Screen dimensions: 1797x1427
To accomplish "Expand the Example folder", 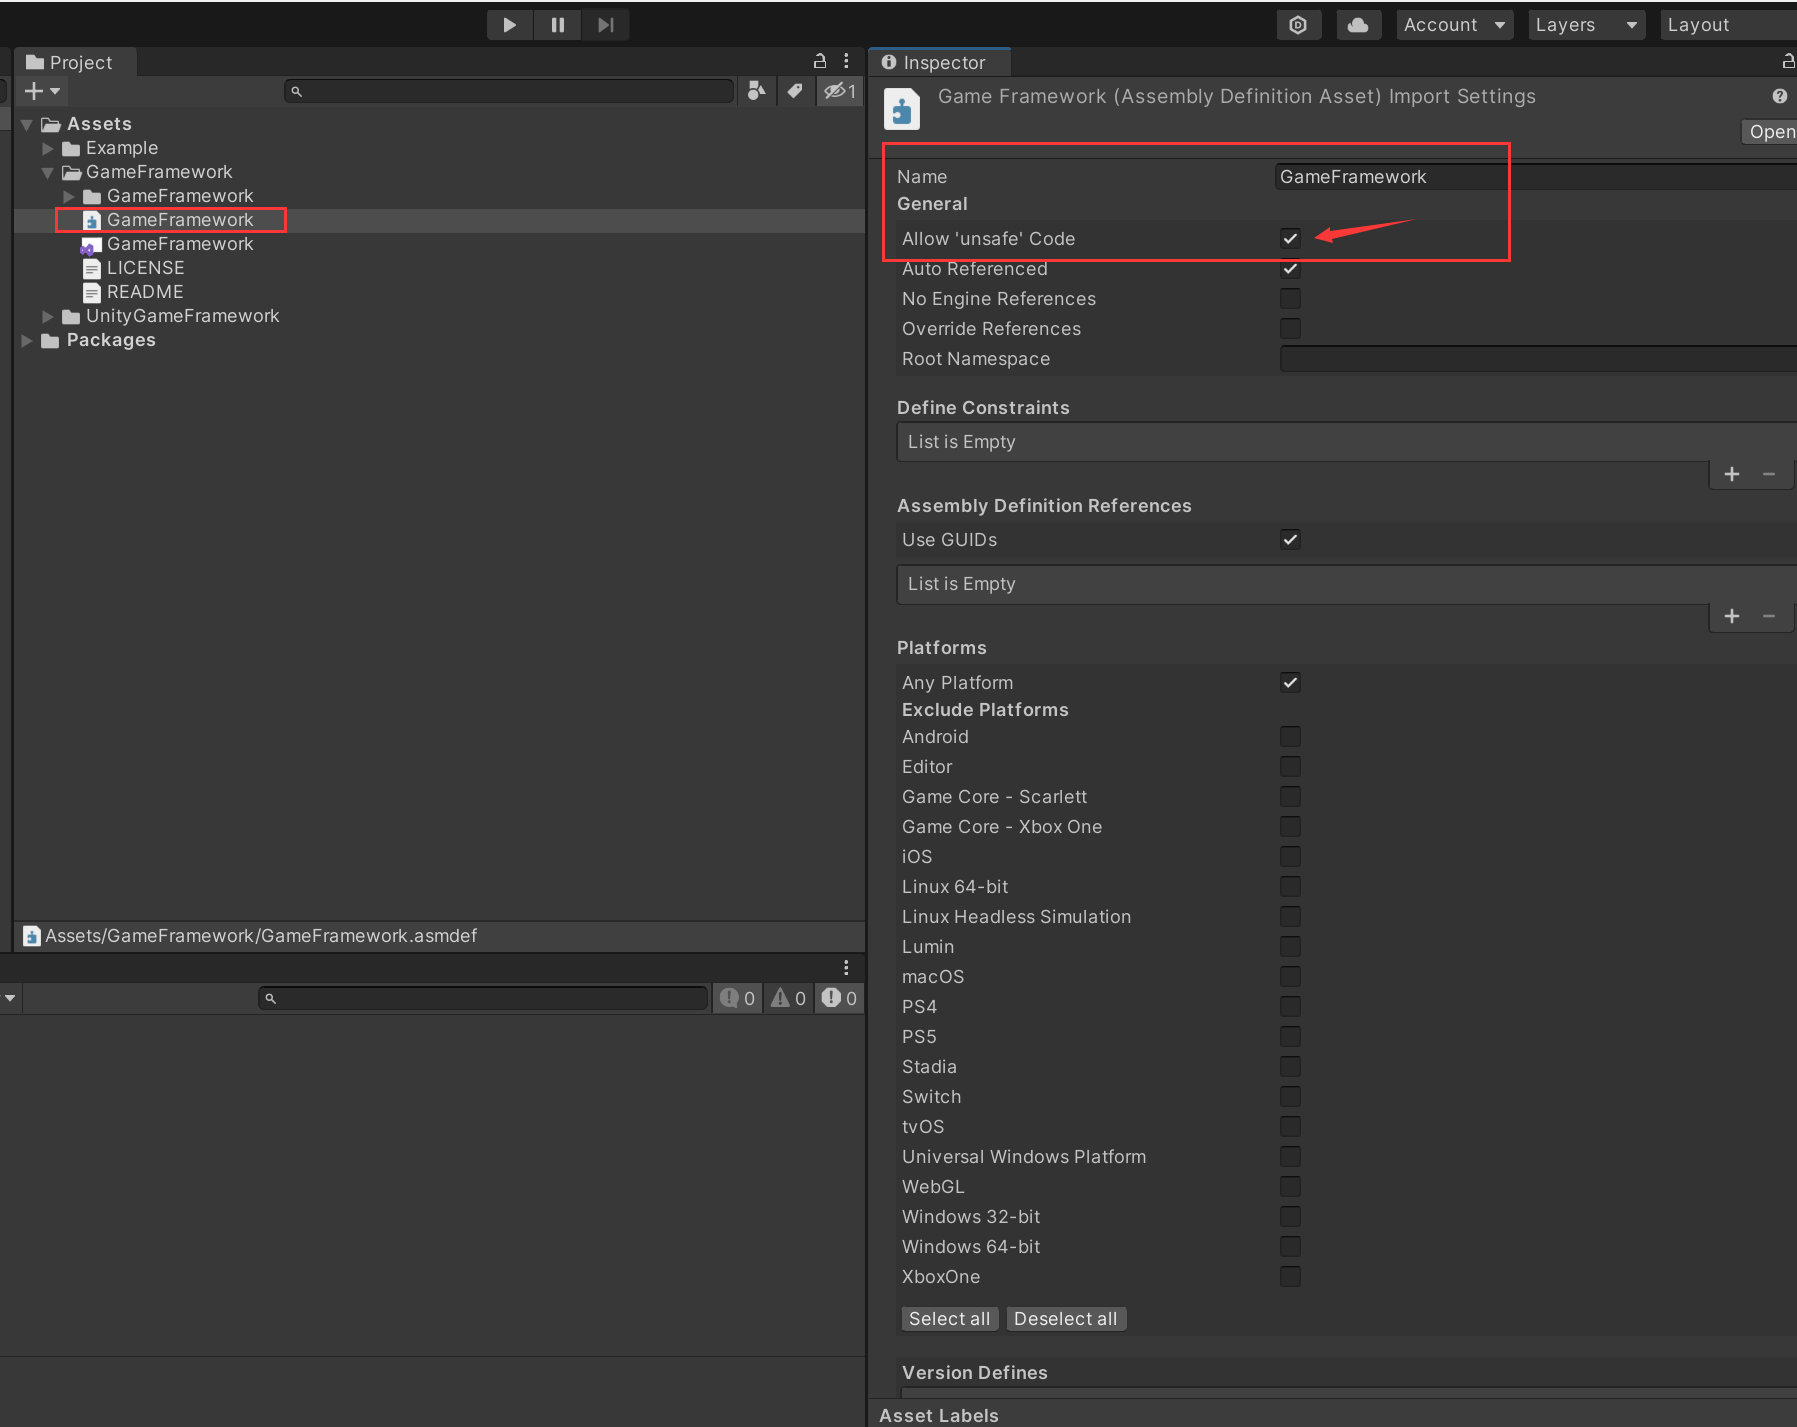I will (47, 148).
